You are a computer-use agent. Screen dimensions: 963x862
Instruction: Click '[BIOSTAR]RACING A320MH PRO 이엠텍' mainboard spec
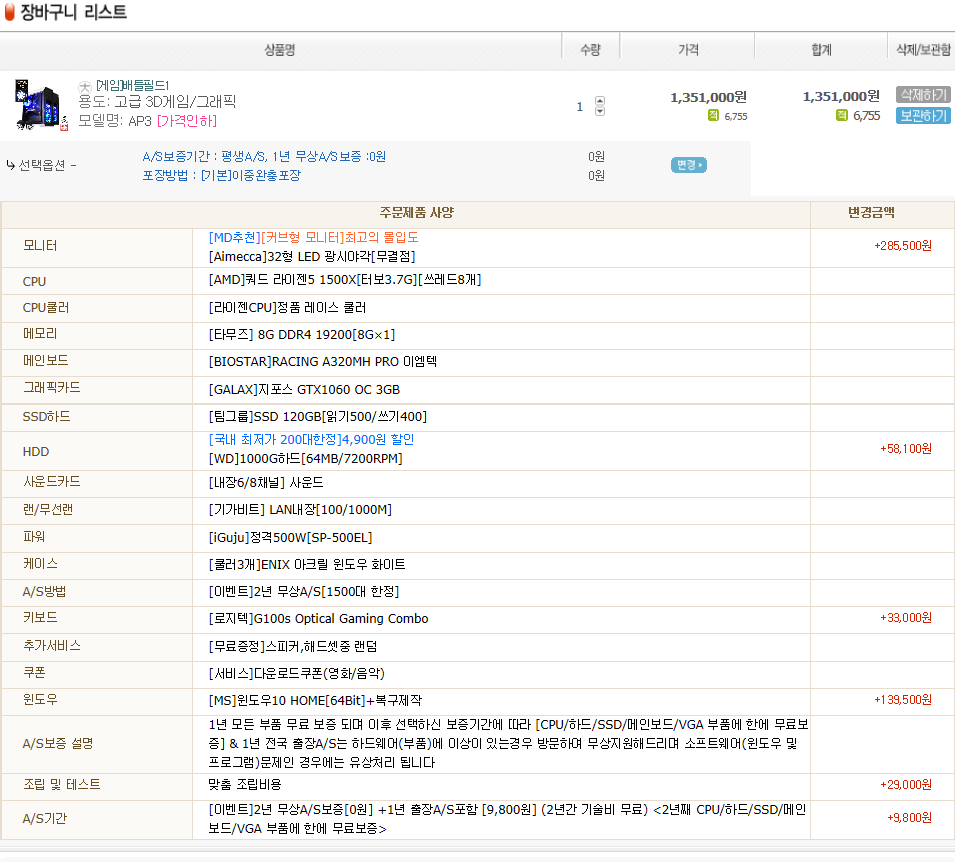click(x=323, y=362)
